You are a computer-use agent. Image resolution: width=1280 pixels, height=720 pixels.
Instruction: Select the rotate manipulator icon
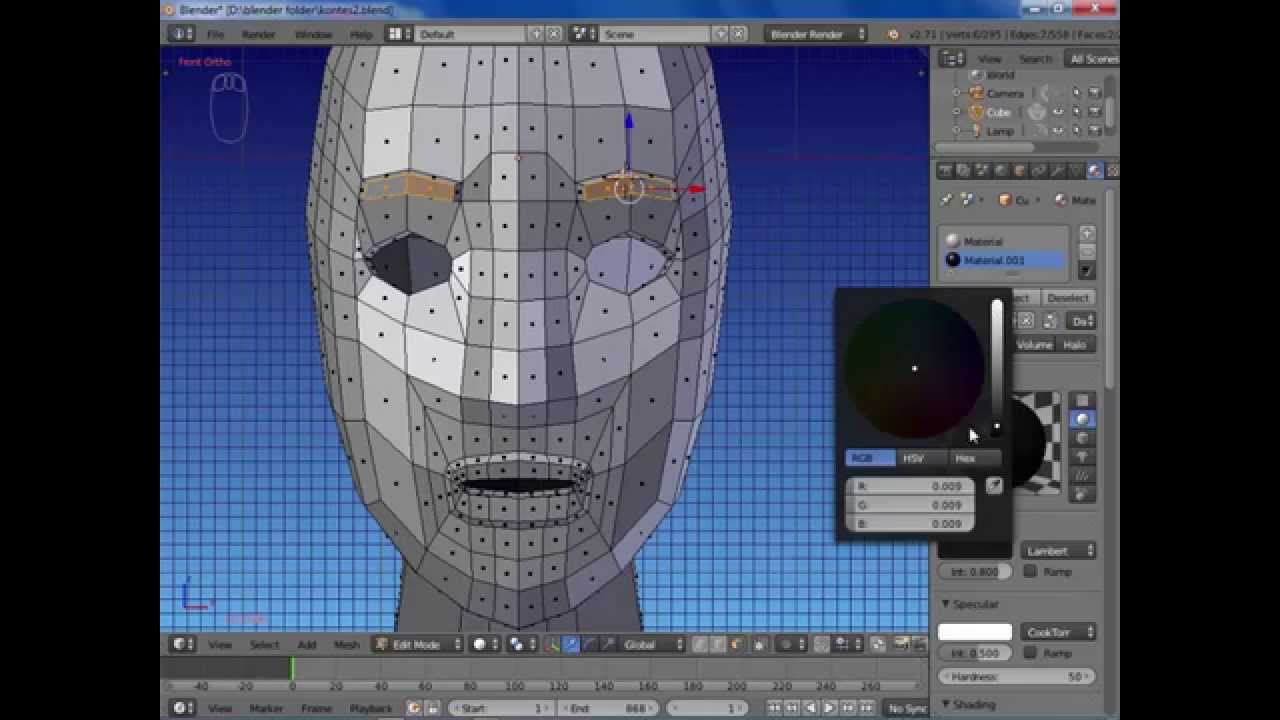tap(589, 645)
